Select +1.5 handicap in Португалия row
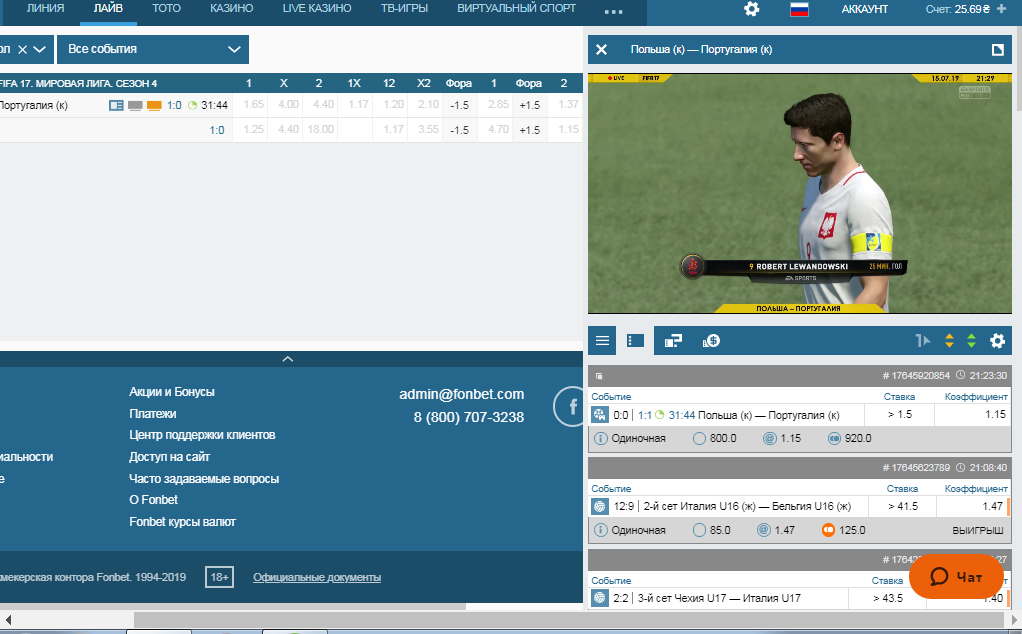 pos(529,105)
